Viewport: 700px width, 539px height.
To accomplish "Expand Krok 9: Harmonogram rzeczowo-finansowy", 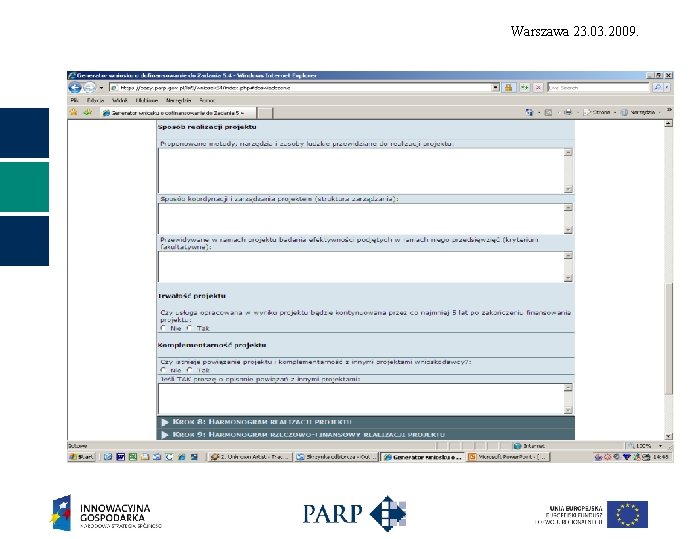I will pyautogui.click(x=366, y=434).
